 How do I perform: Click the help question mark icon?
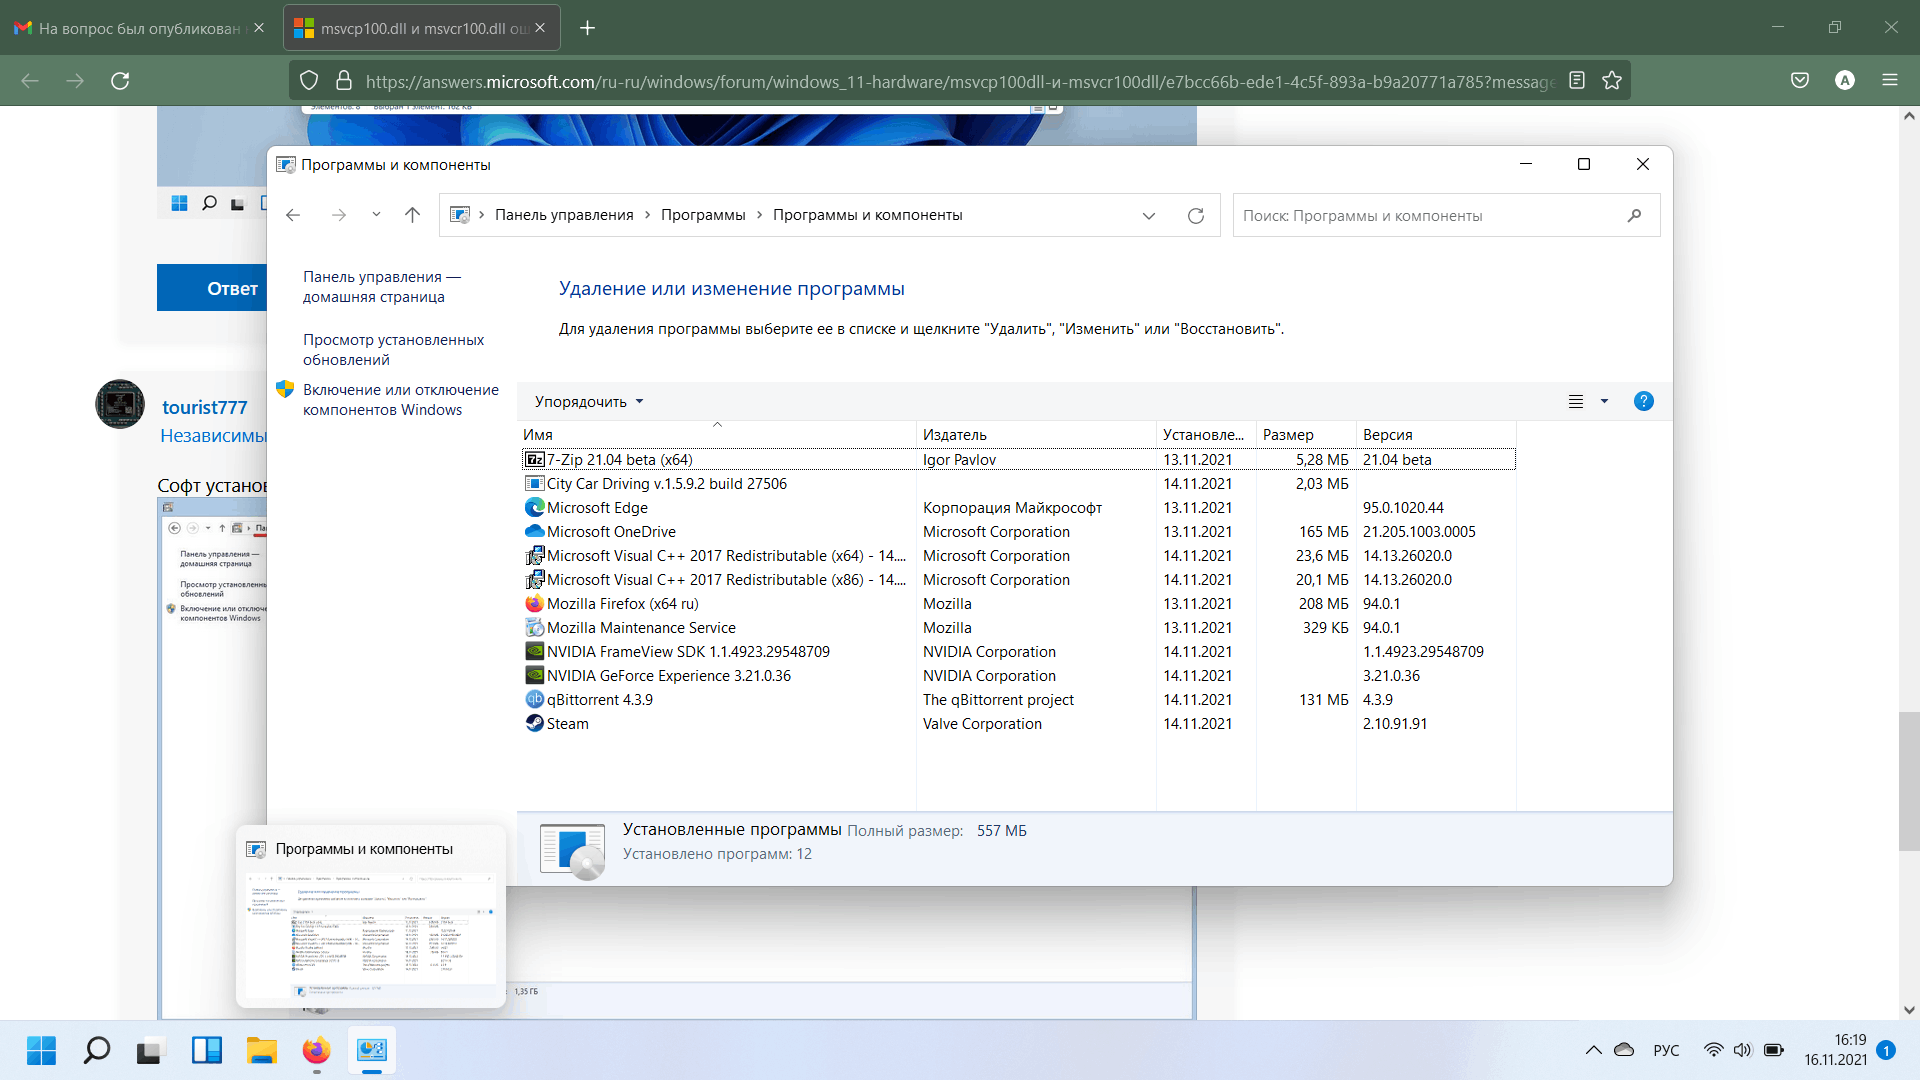[1643, 402]
